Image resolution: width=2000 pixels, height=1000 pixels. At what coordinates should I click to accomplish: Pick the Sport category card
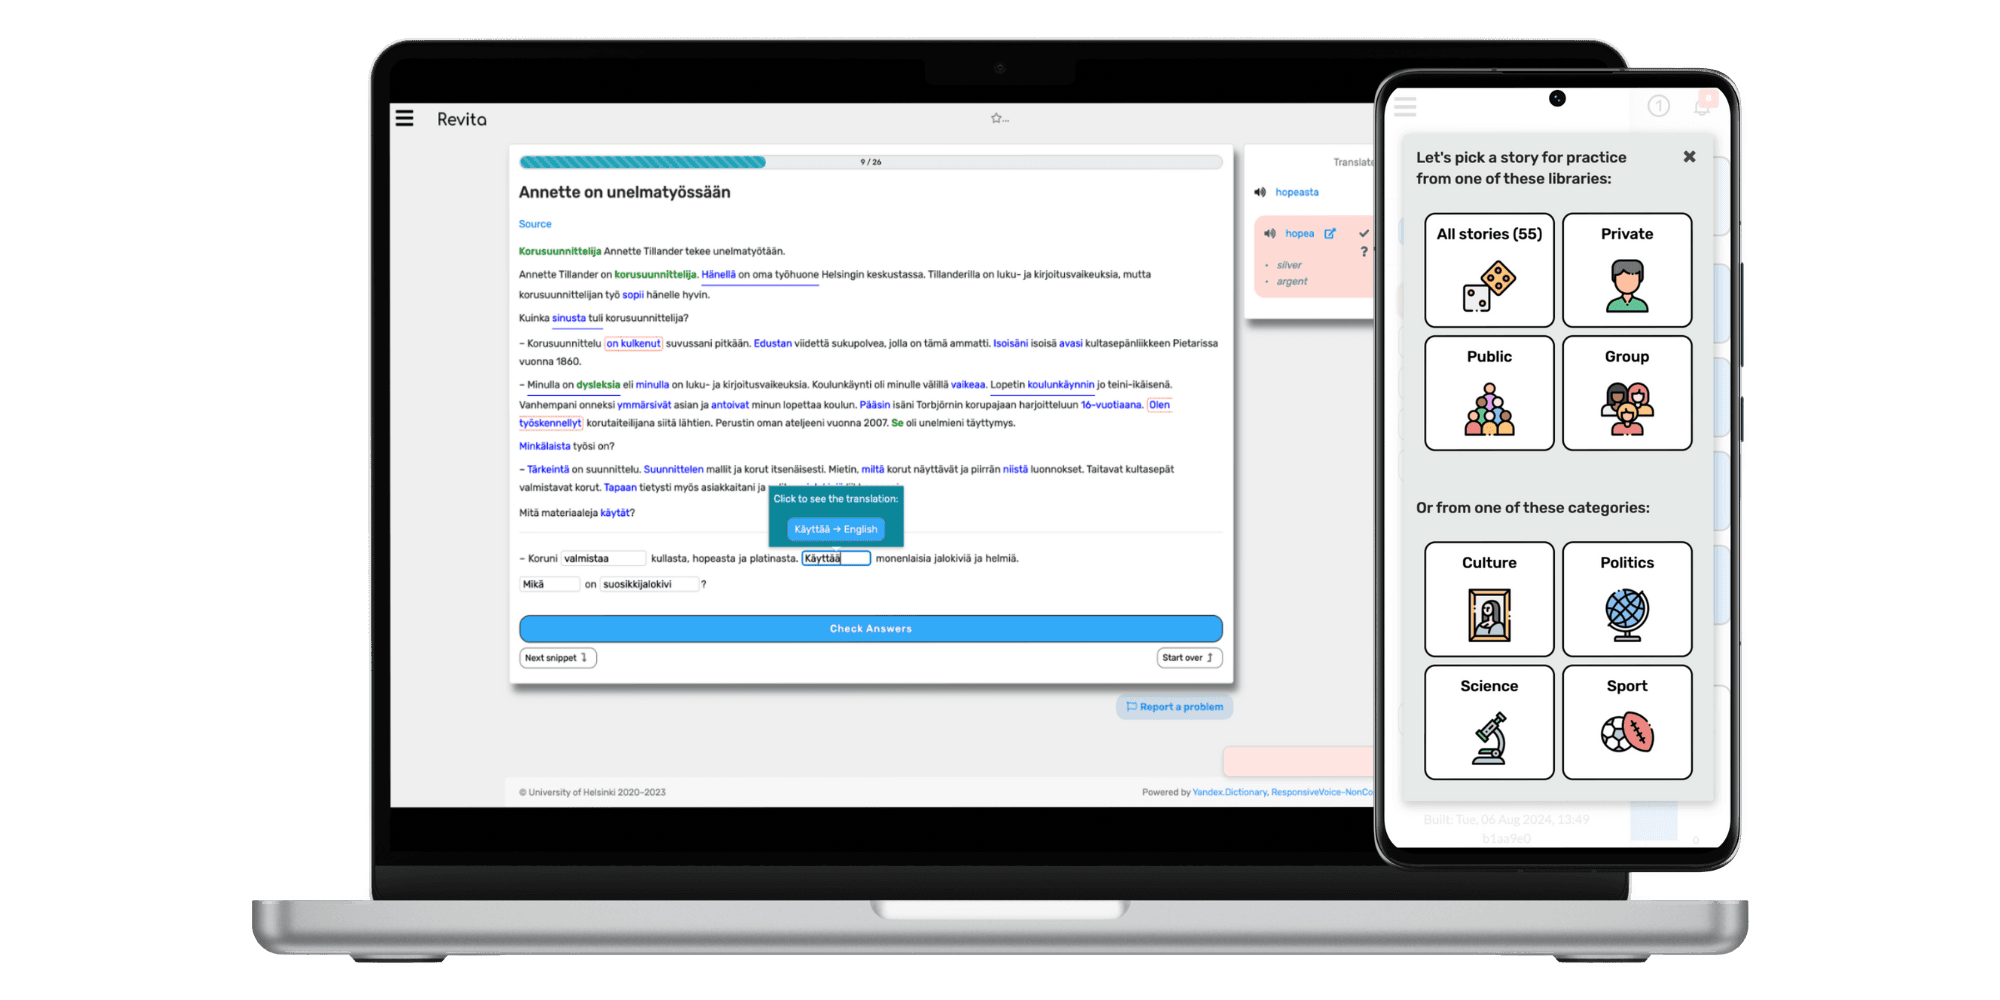(x=1627, y=722)
